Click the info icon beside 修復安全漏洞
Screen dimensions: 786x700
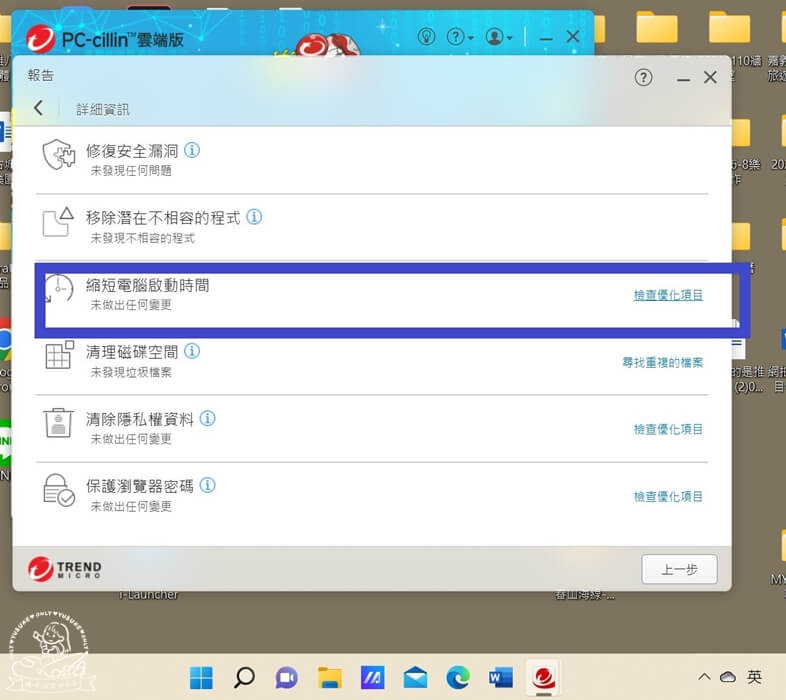(x=192, y=150)
